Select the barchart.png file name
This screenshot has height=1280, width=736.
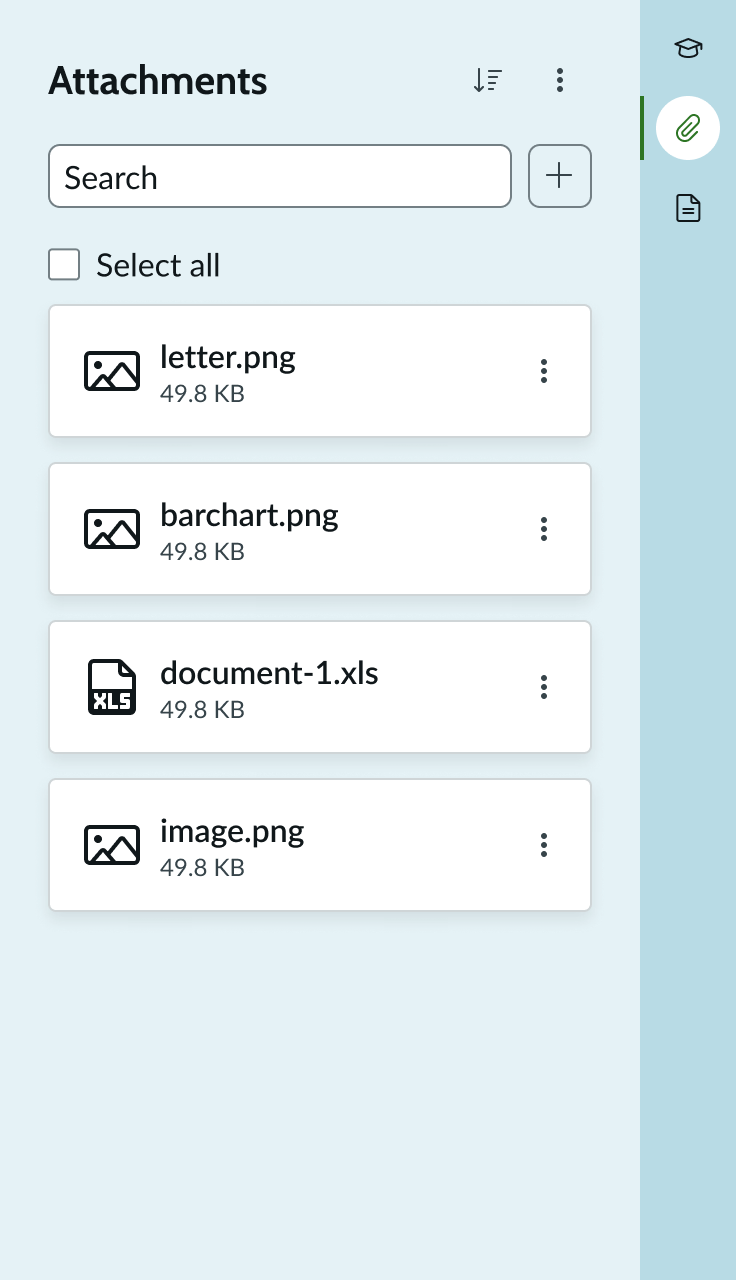249,514
